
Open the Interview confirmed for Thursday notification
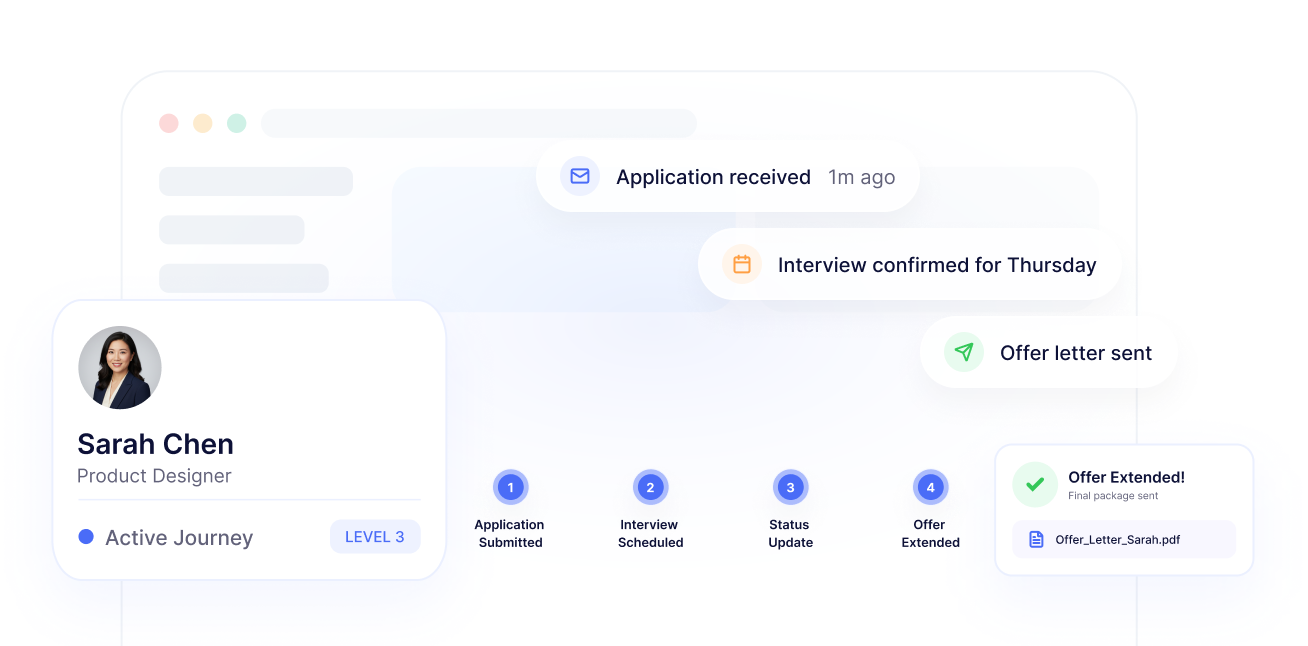(910, 265)
